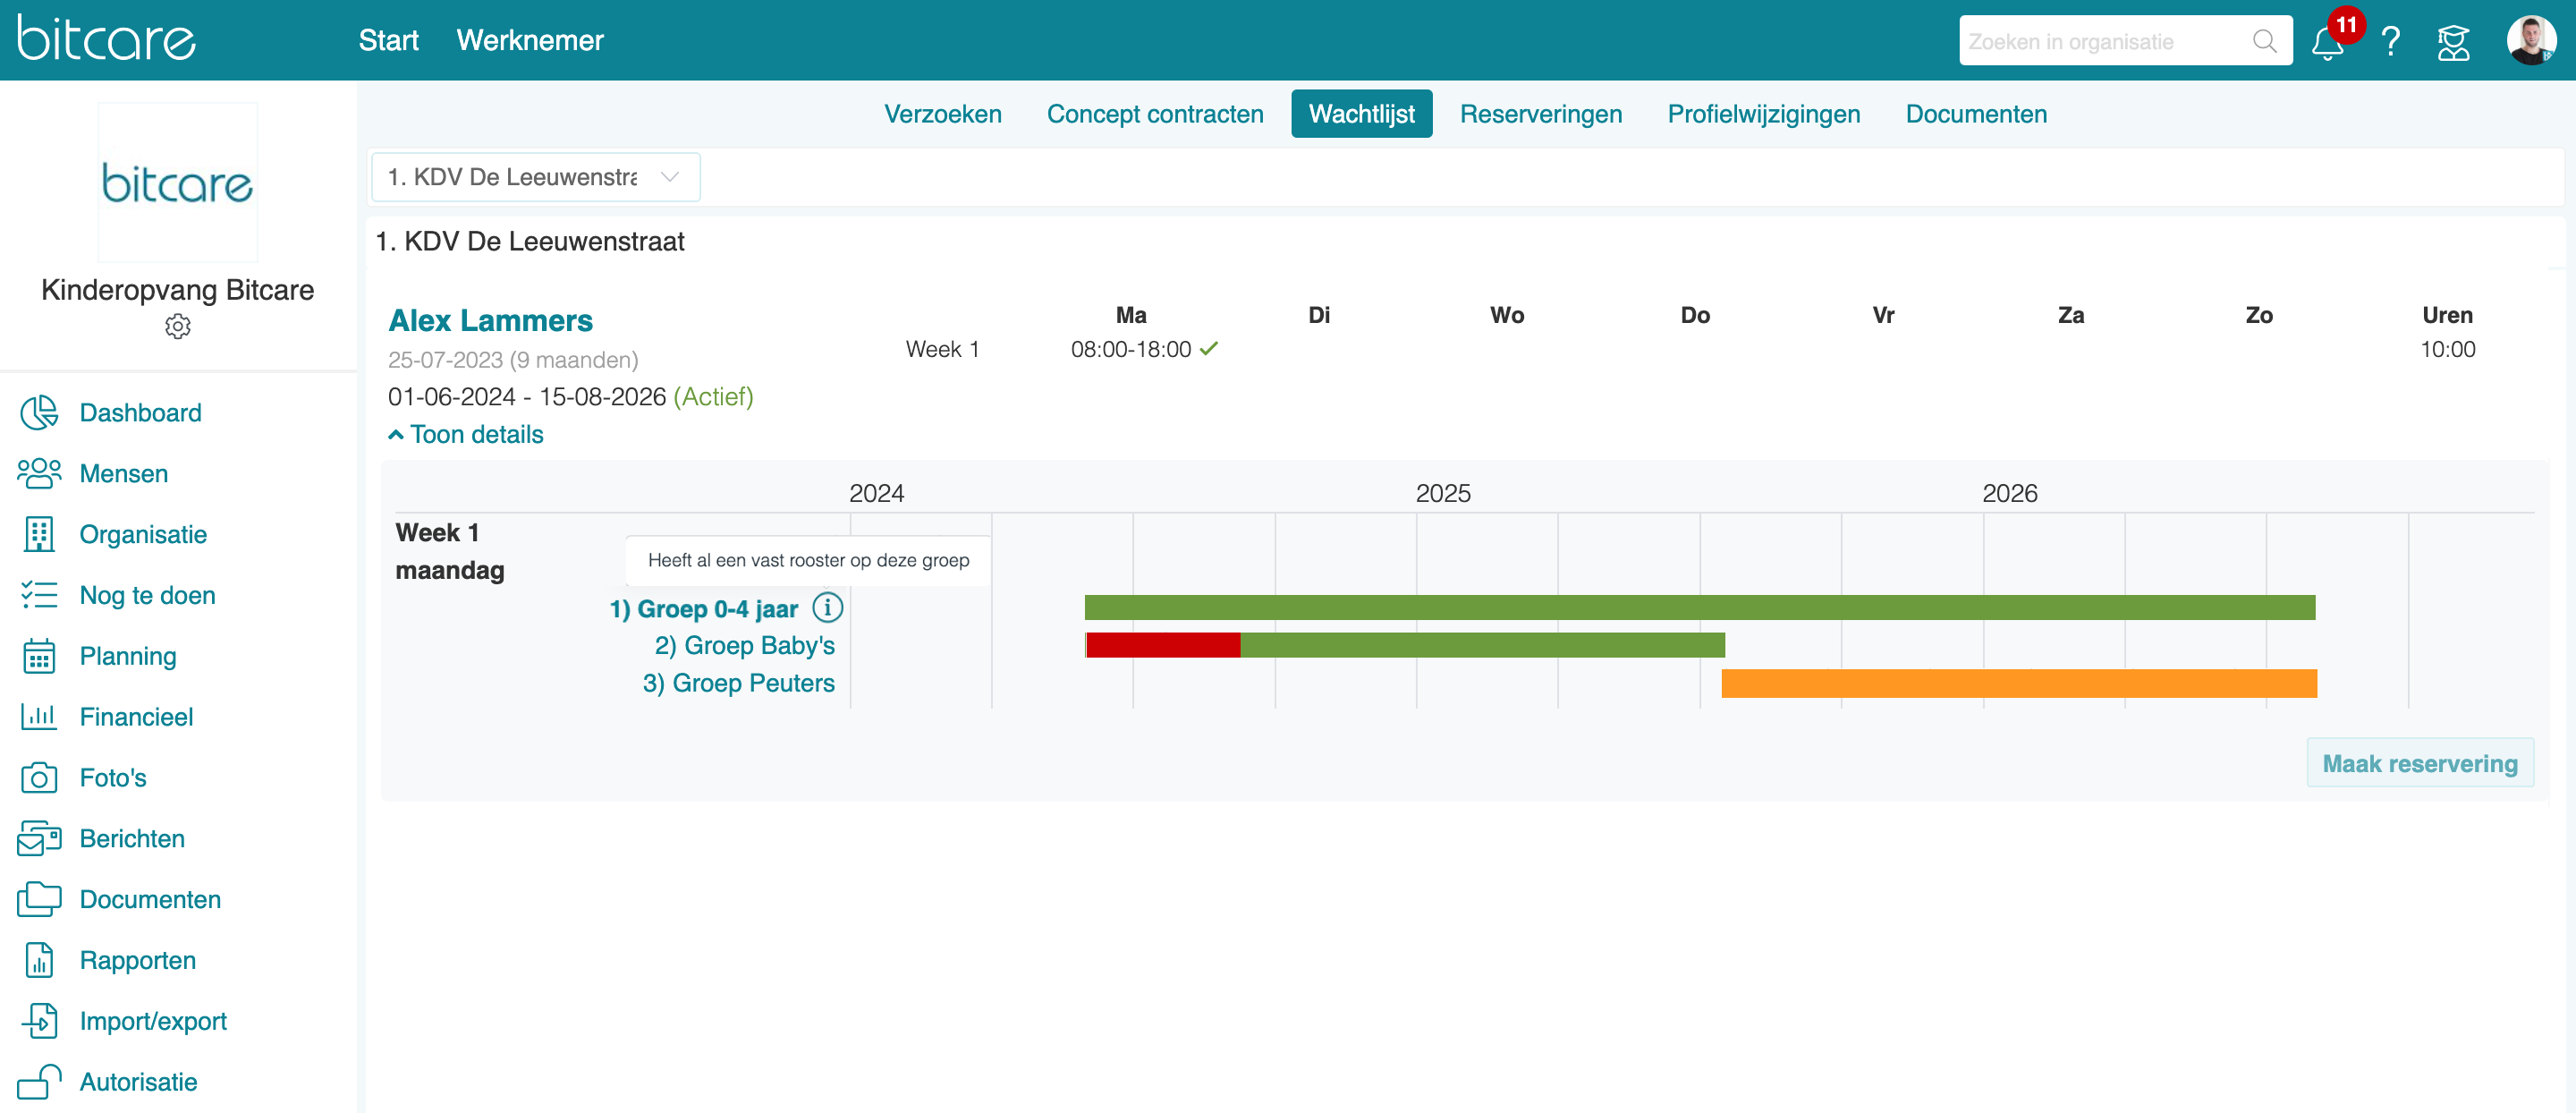
Task: Click the 2025 year label on timeline
Action: pyautogui.click(x=1442, y=493)
